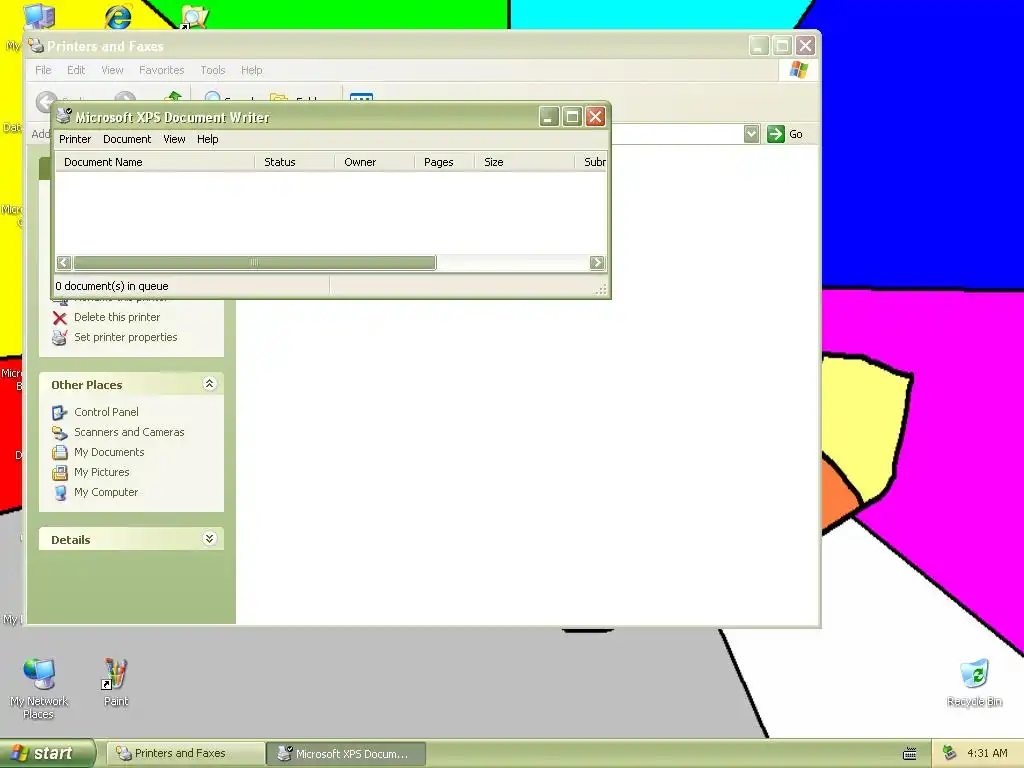Click the queue's right scroll arrow

pos(597,263)
